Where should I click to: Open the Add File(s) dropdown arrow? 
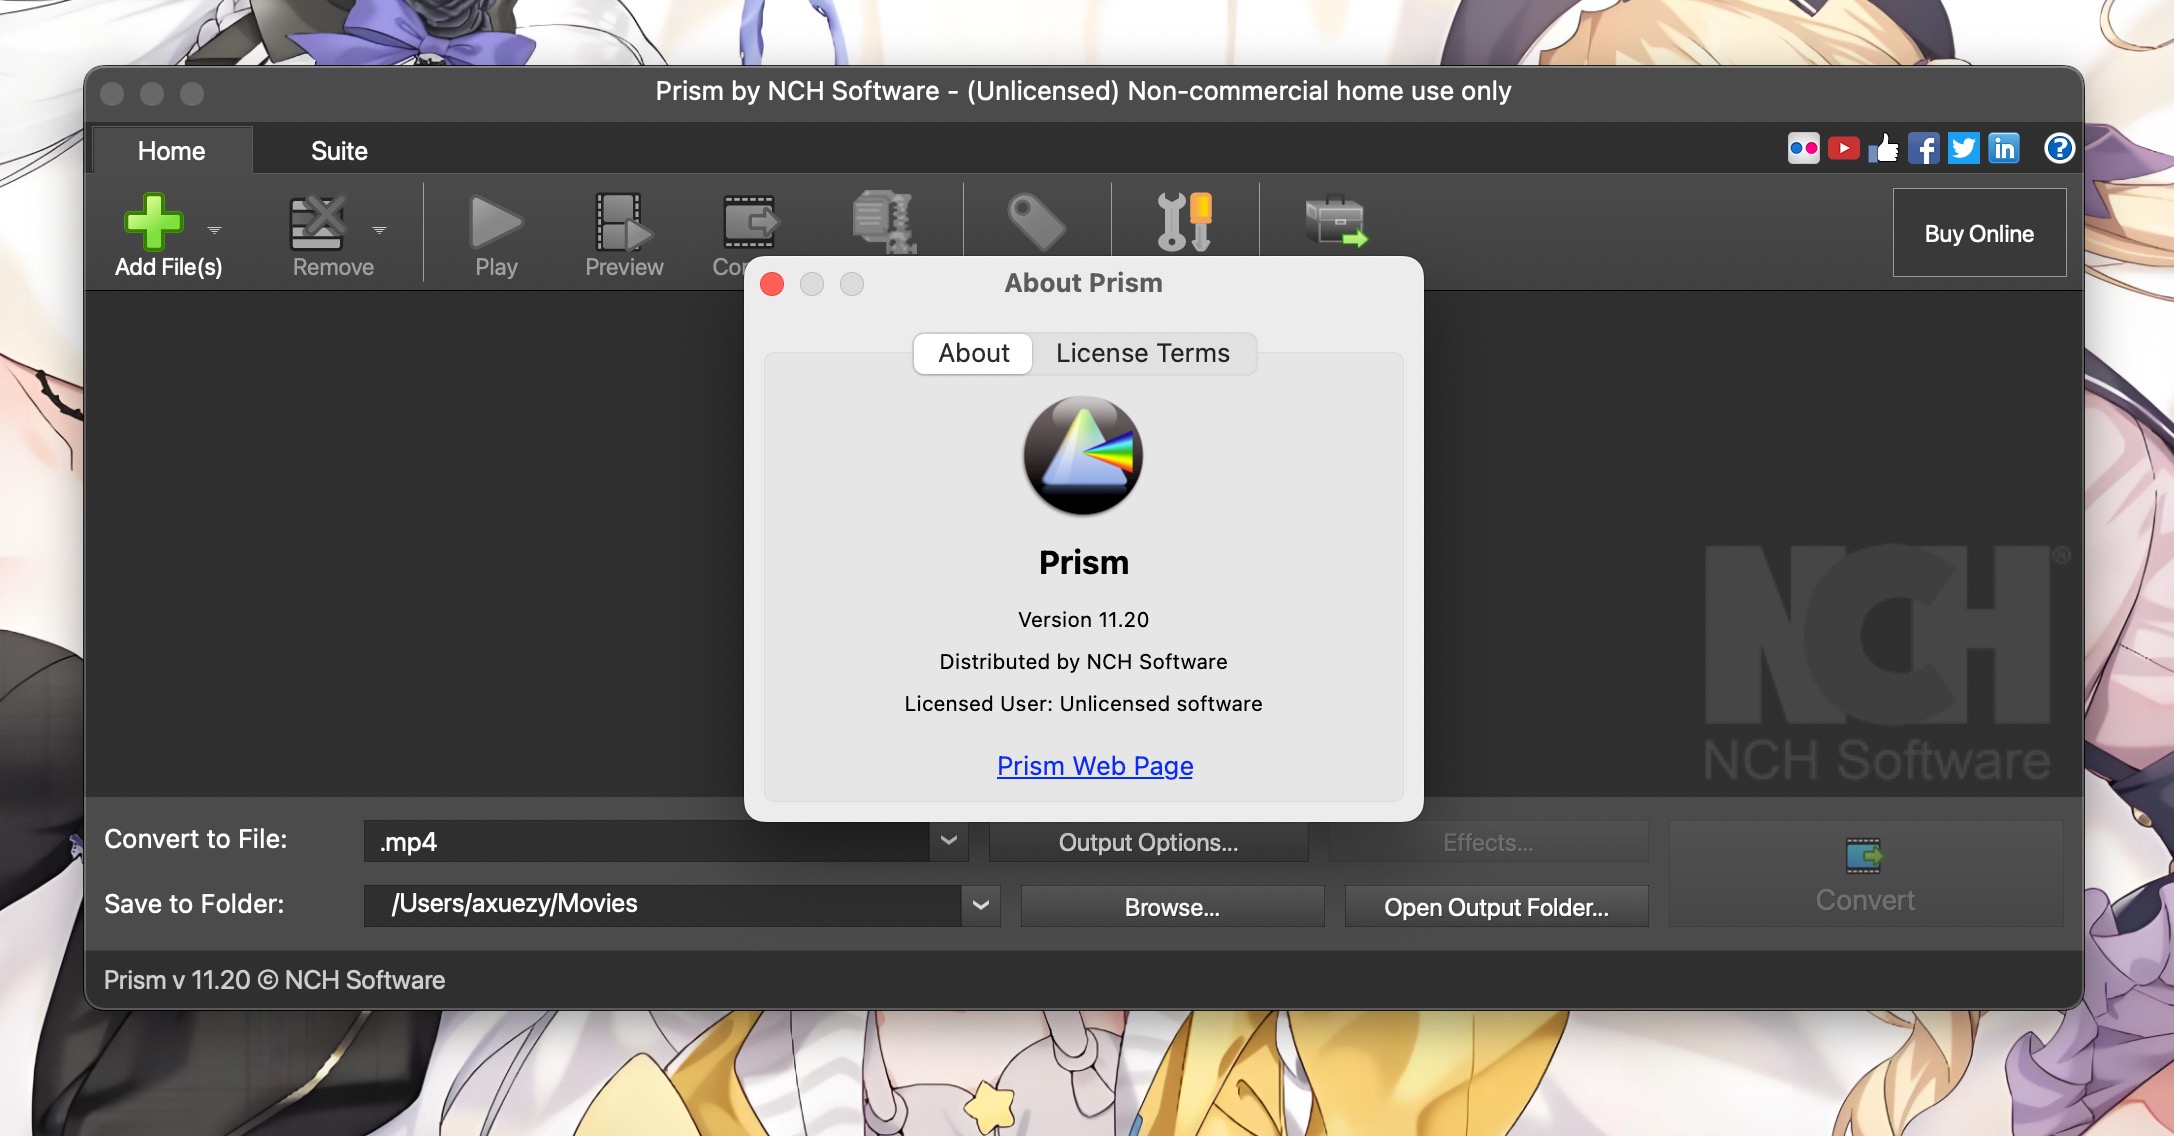pos(214,230)
